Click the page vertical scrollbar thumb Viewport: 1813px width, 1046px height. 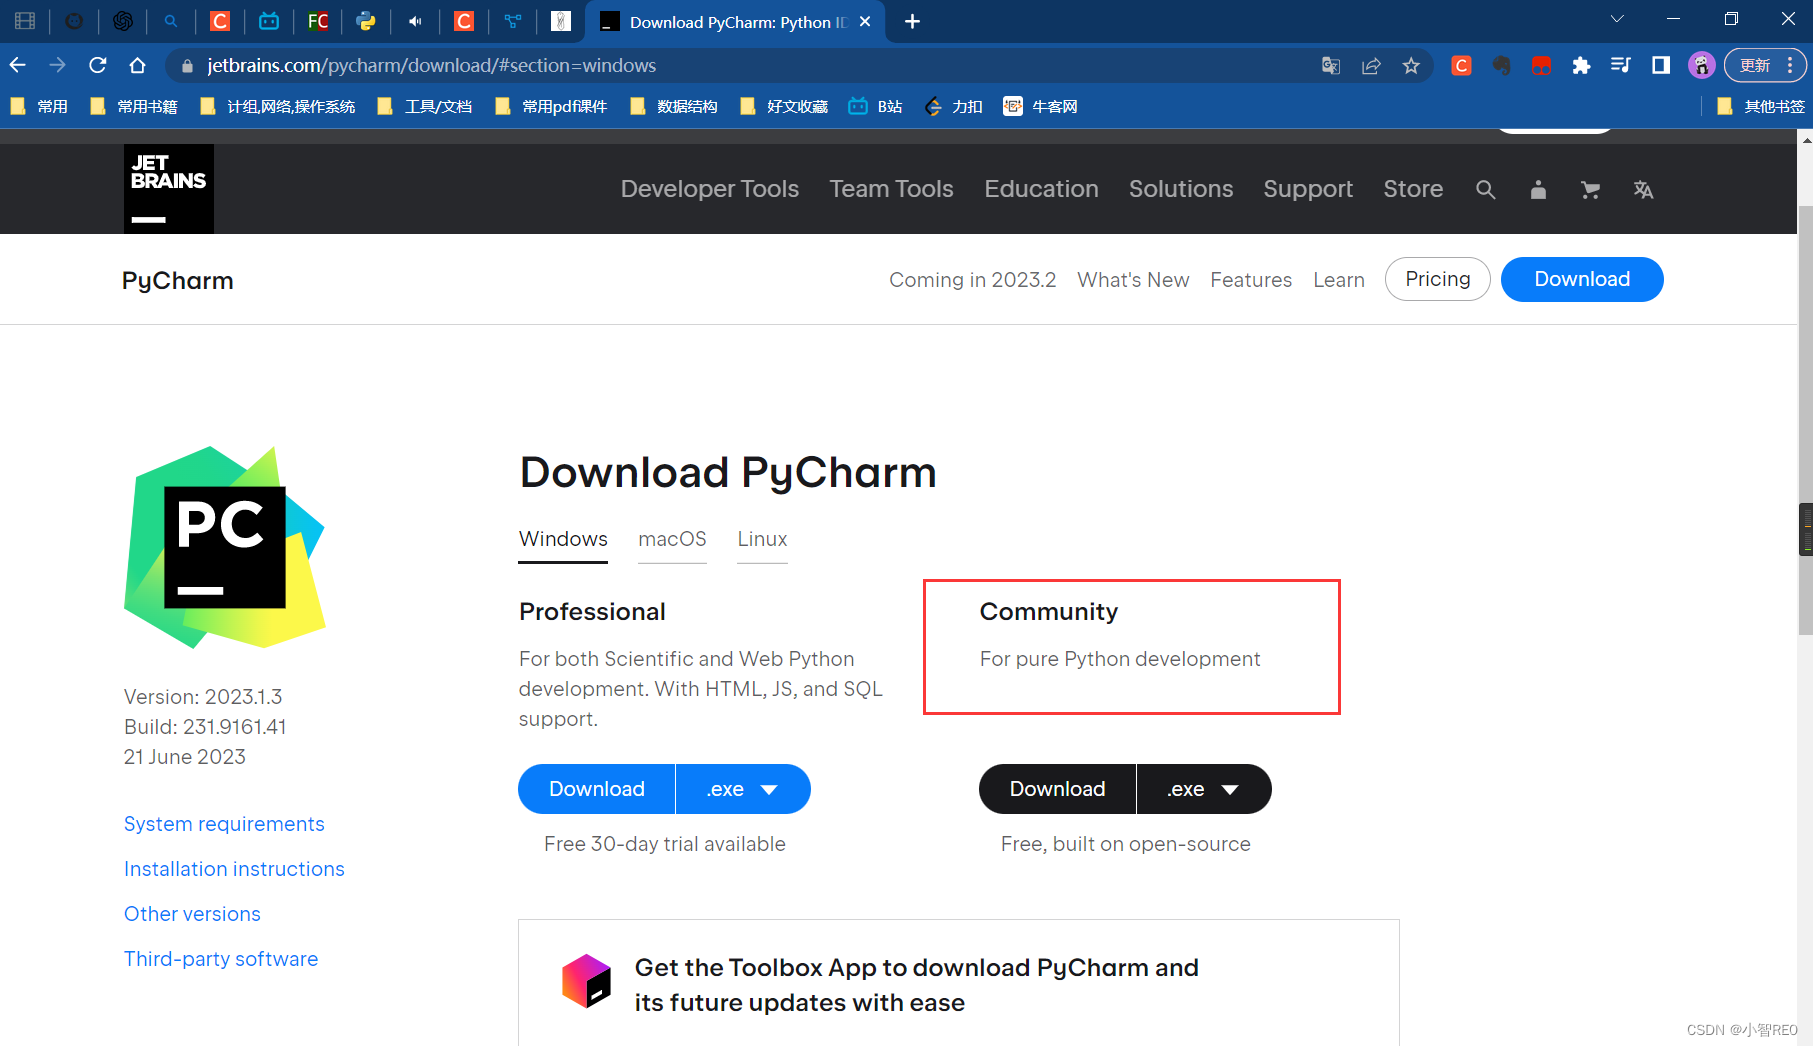click(1805, 420)
